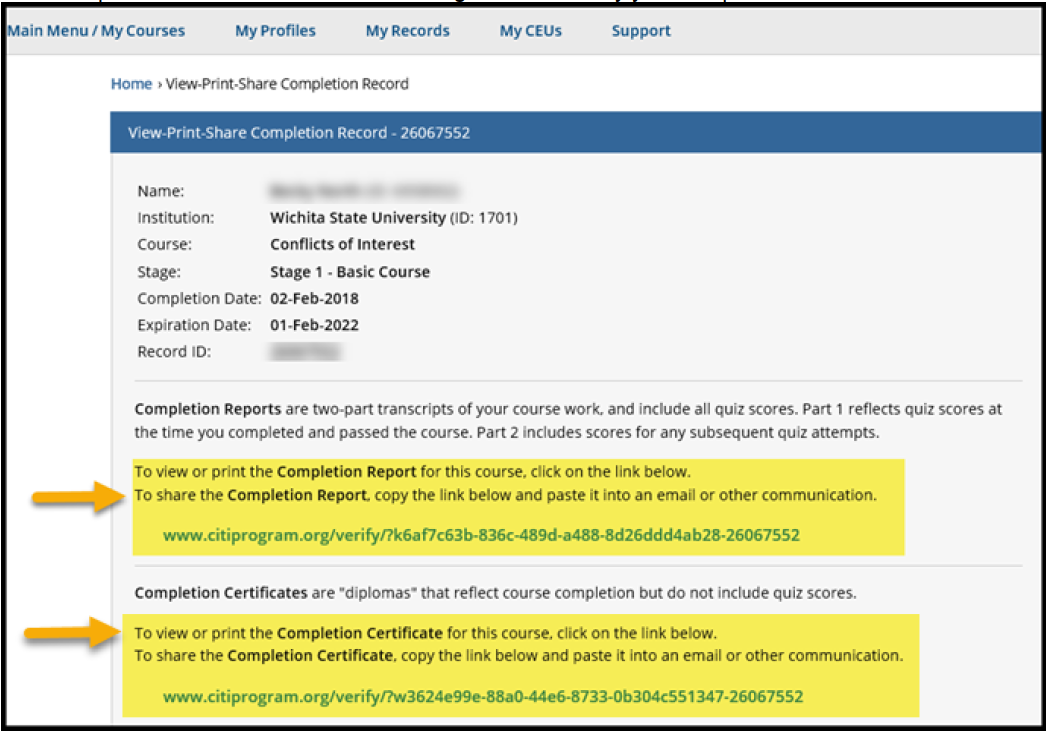
Task: Open the My CEUs page
Action: tap(530, 31)
